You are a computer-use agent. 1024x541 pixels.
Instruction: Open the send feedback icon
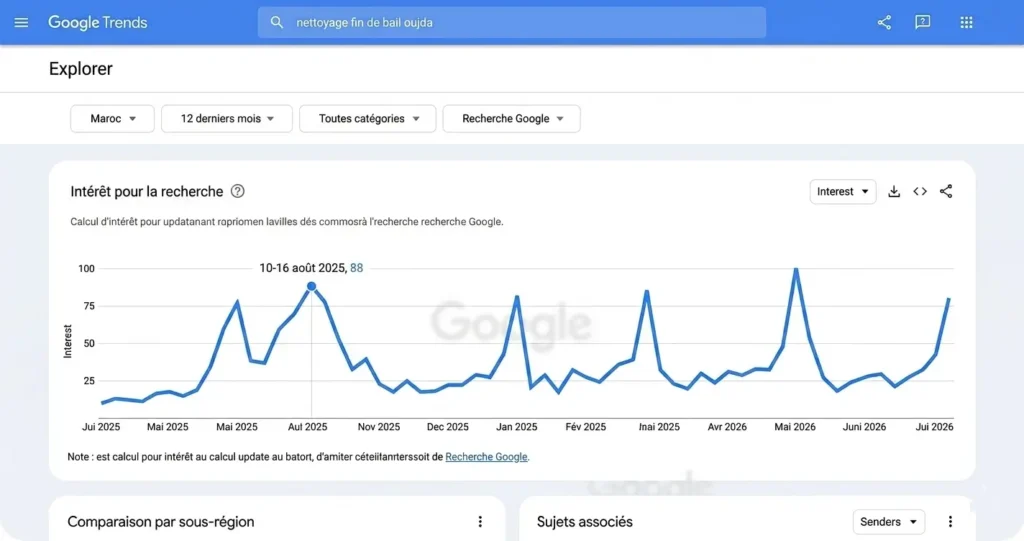(922, 23)
